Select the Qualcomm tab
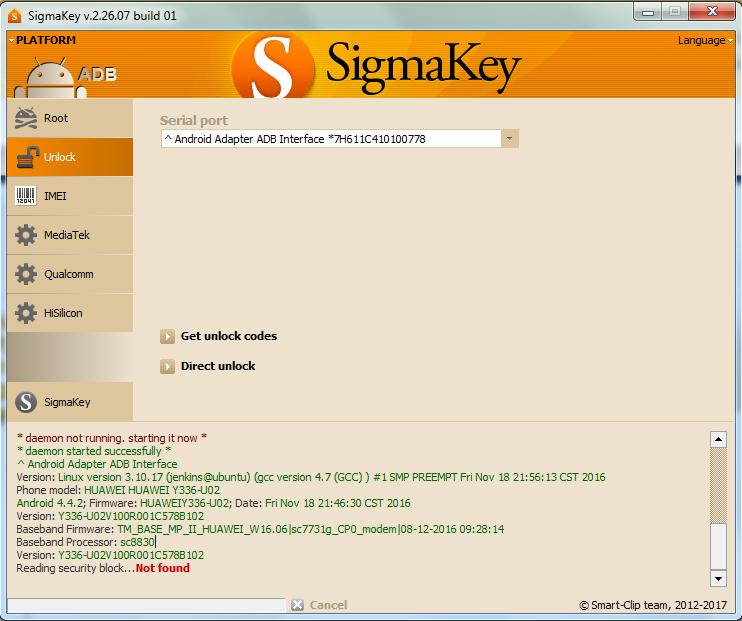This screenshot has height=621, width=742. tap(70, 274)
